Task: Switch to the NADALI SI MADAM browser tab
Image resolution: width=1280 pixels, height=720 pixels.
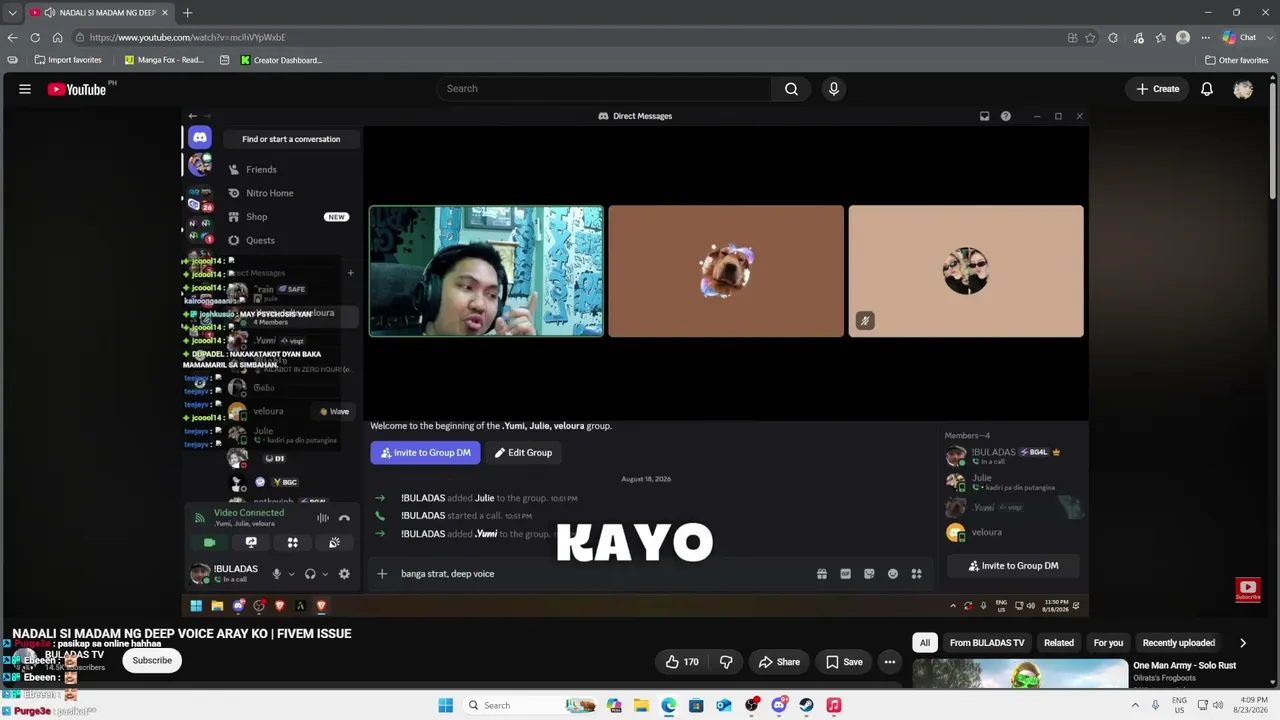Action: click(98, 13)
